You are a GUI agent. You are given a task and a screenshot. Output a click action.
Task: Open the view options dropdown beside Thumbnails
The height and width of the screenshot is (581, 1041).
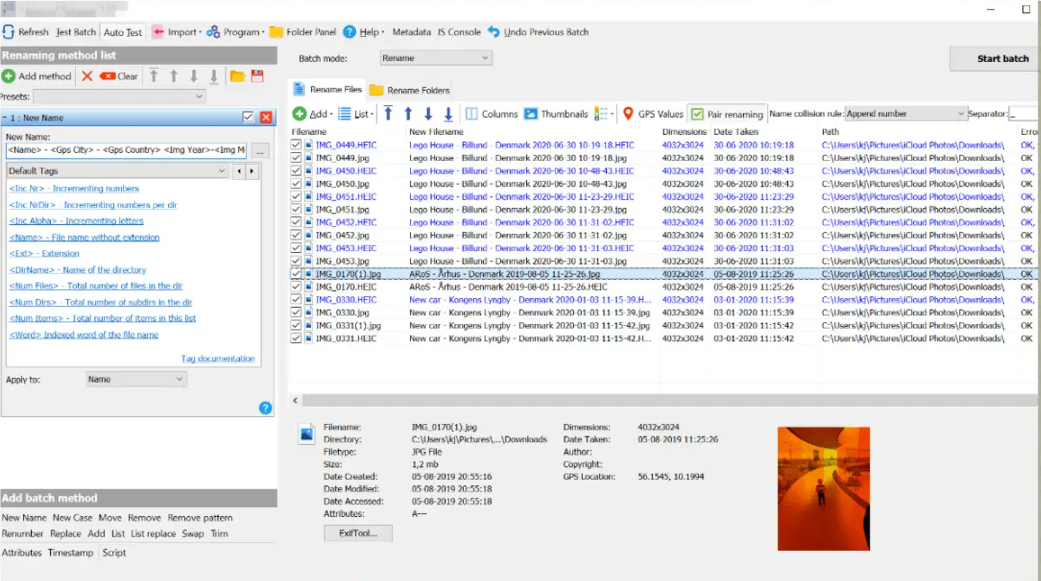tap(603, 114)
